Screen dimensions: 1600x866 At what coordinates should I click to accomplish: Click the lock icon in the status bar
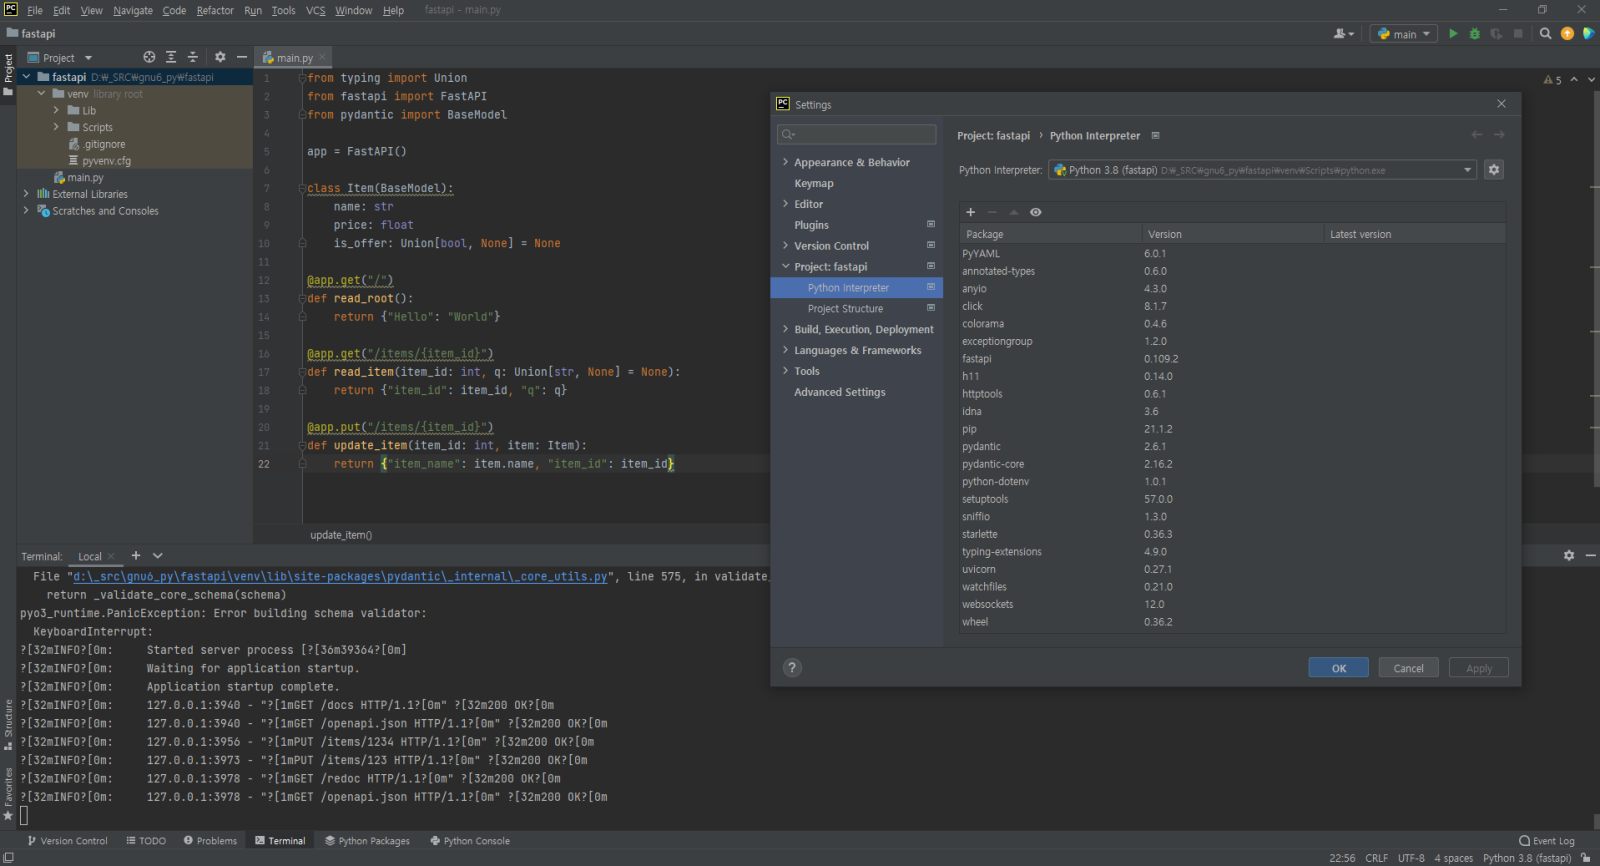pyautogui.click(x=1585, y=858)
